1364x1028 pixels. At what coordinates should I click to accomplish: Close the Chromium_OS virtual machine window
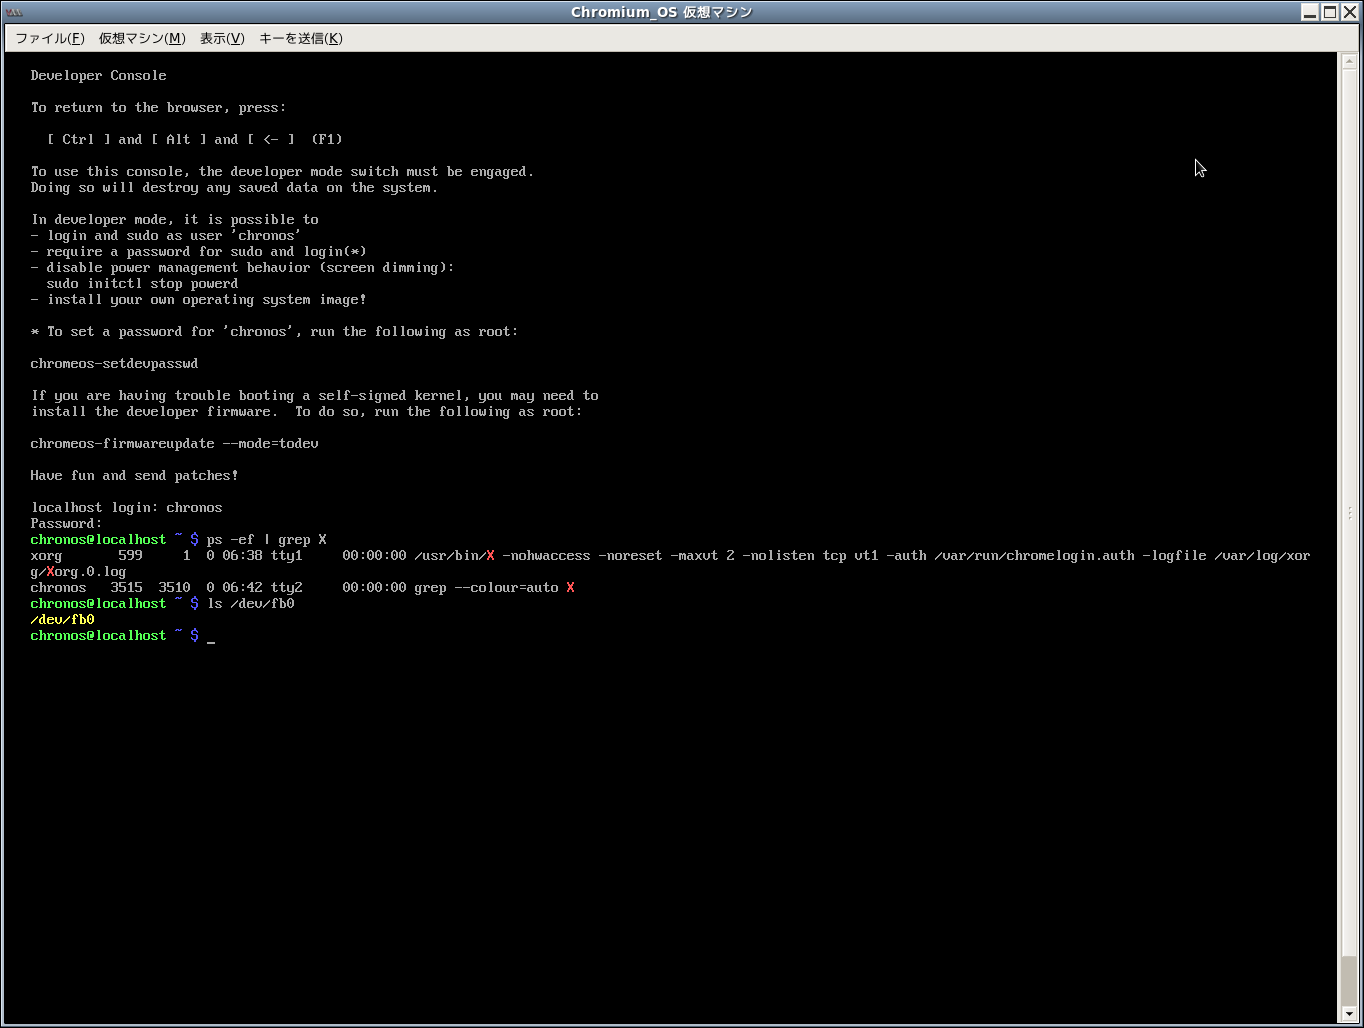pos(1350,12)
